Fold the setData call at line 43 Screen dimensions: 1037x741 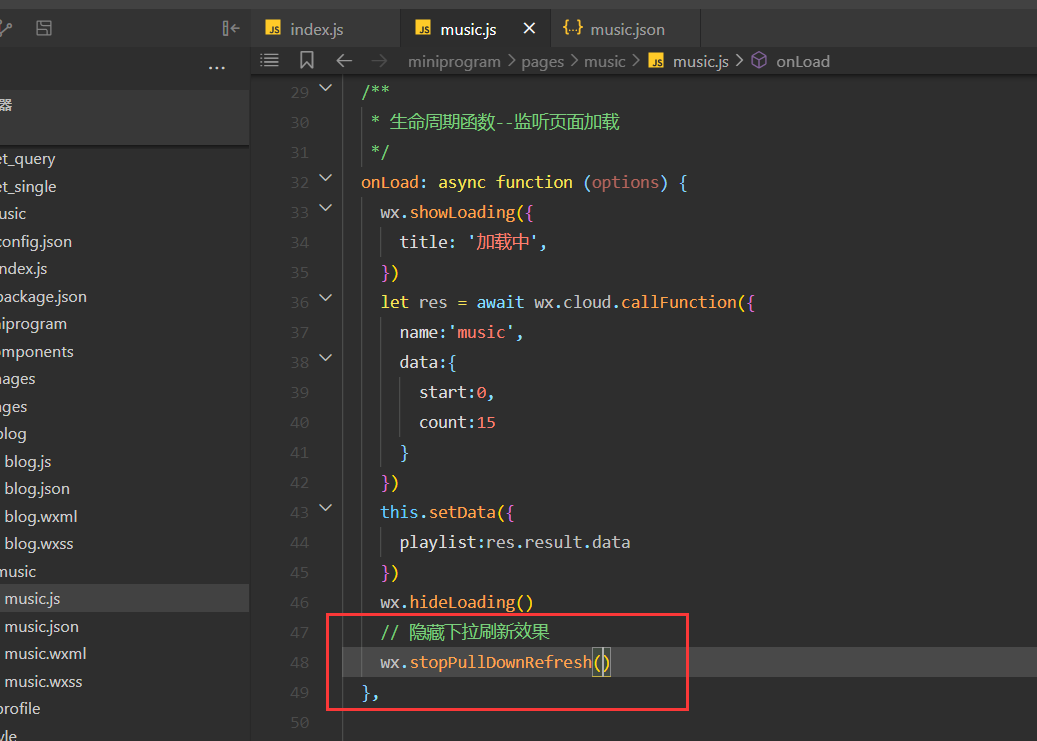[x=325, y=508]
